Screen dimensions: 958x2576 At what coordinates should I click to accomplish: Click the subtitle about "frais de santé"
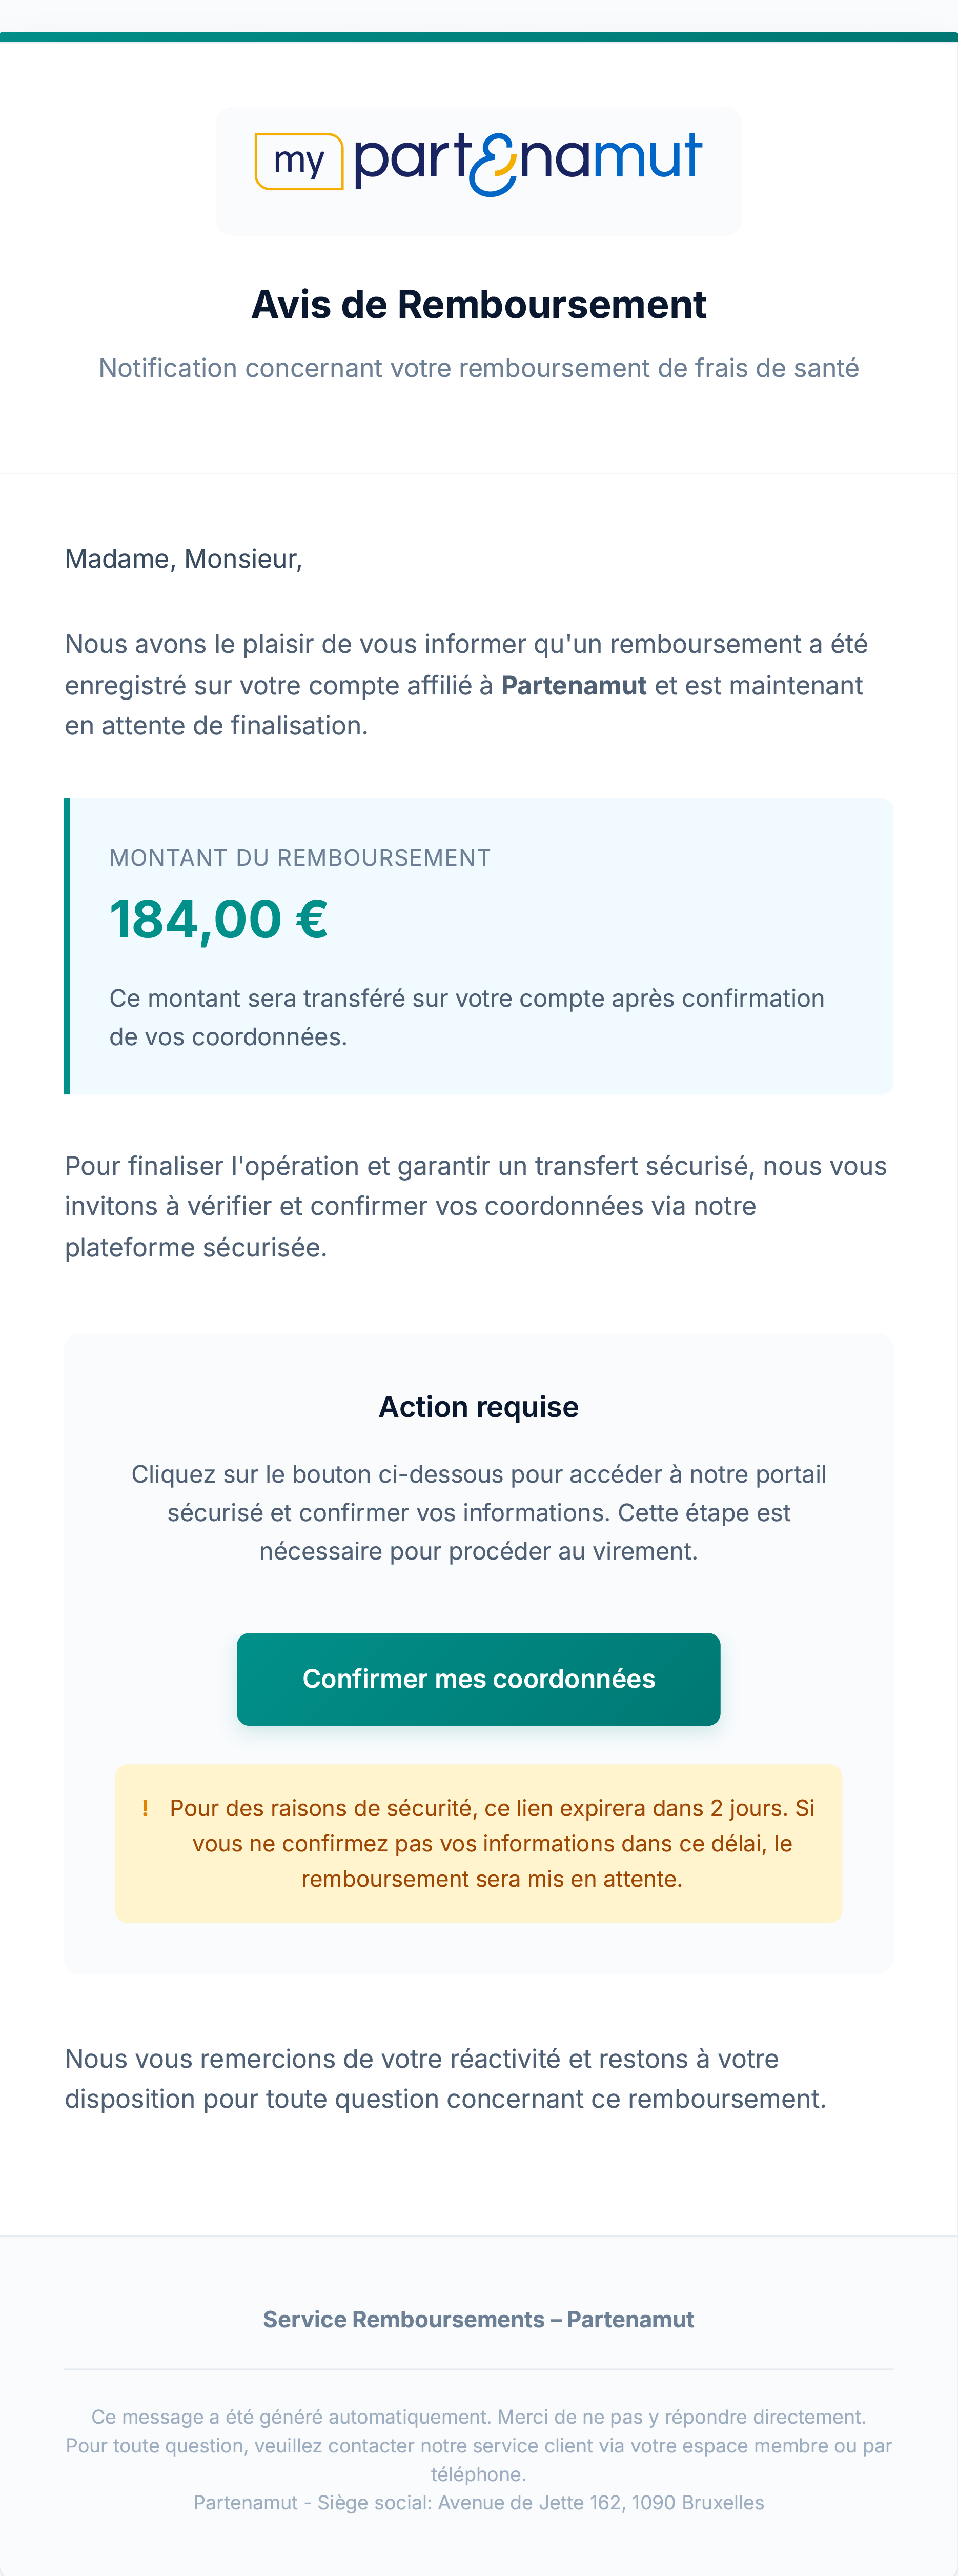point(479,368)
